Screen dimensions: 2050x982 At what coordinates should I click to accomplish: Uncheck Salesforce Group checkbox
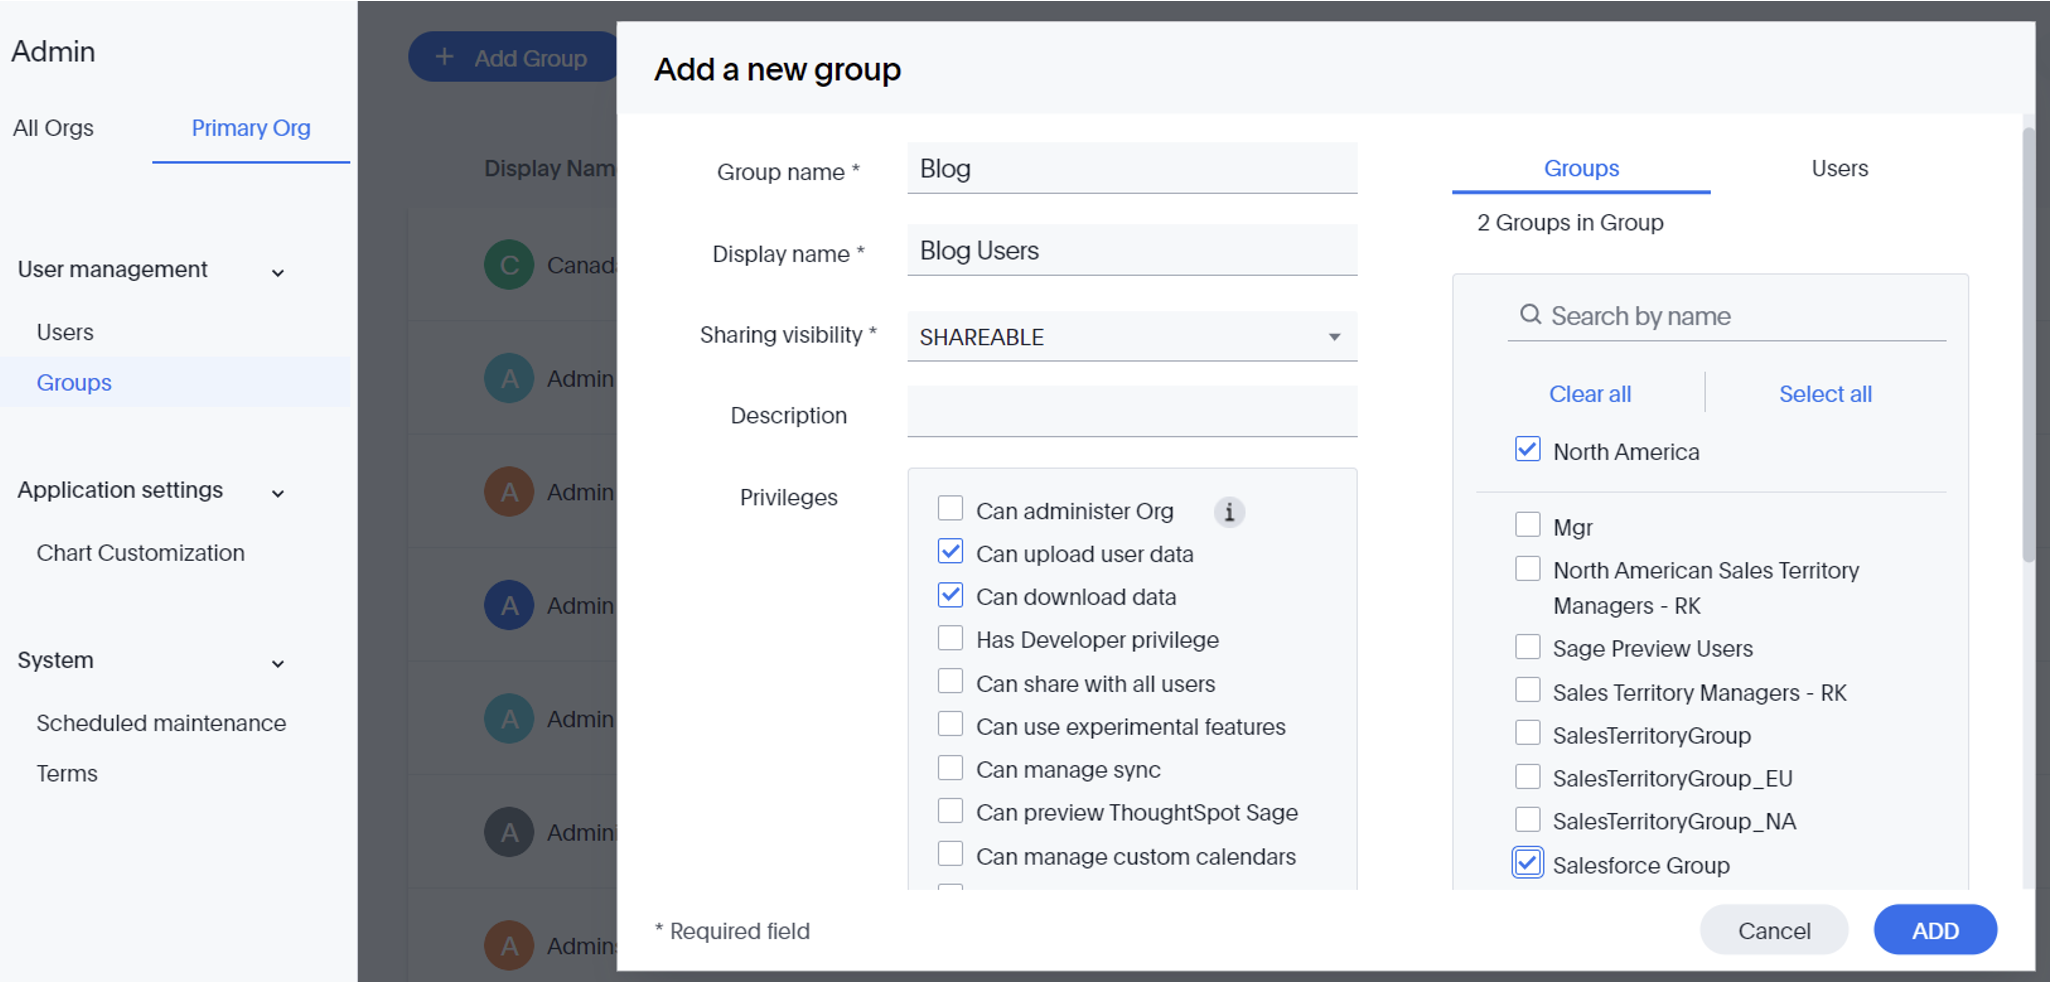click(x=1527, y=863)
